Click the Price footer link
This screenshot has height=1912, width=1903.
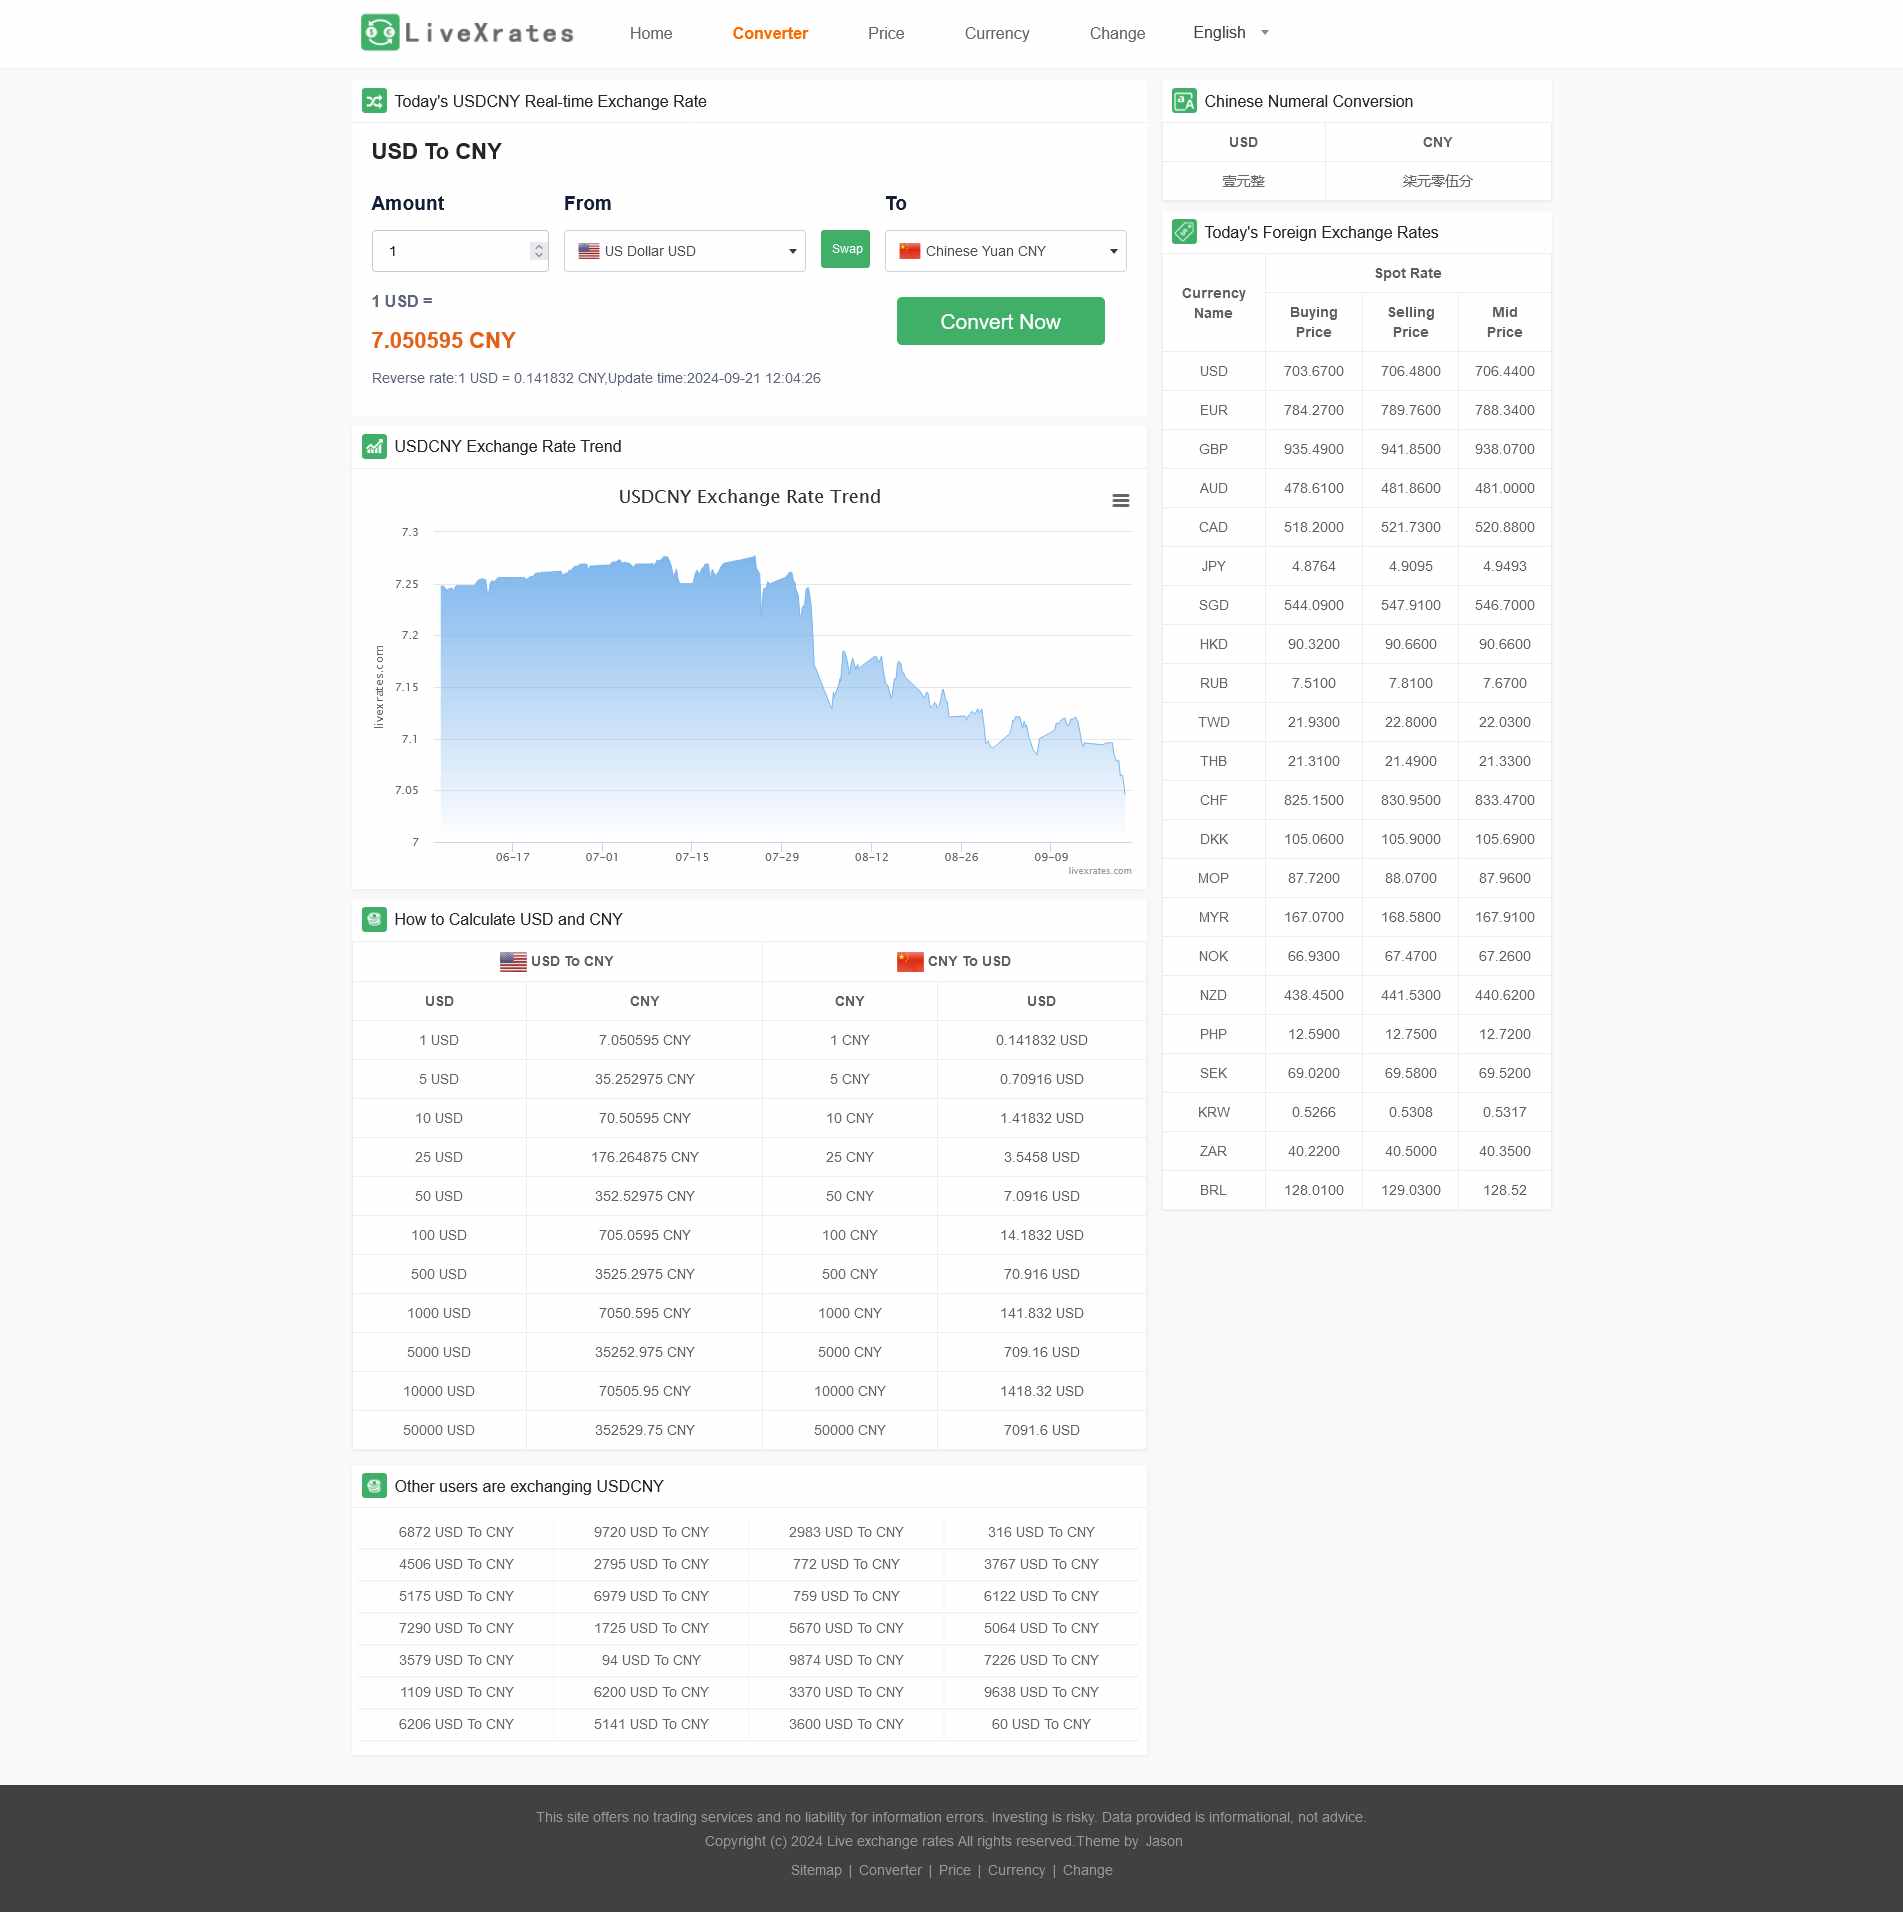point(954,1870)
